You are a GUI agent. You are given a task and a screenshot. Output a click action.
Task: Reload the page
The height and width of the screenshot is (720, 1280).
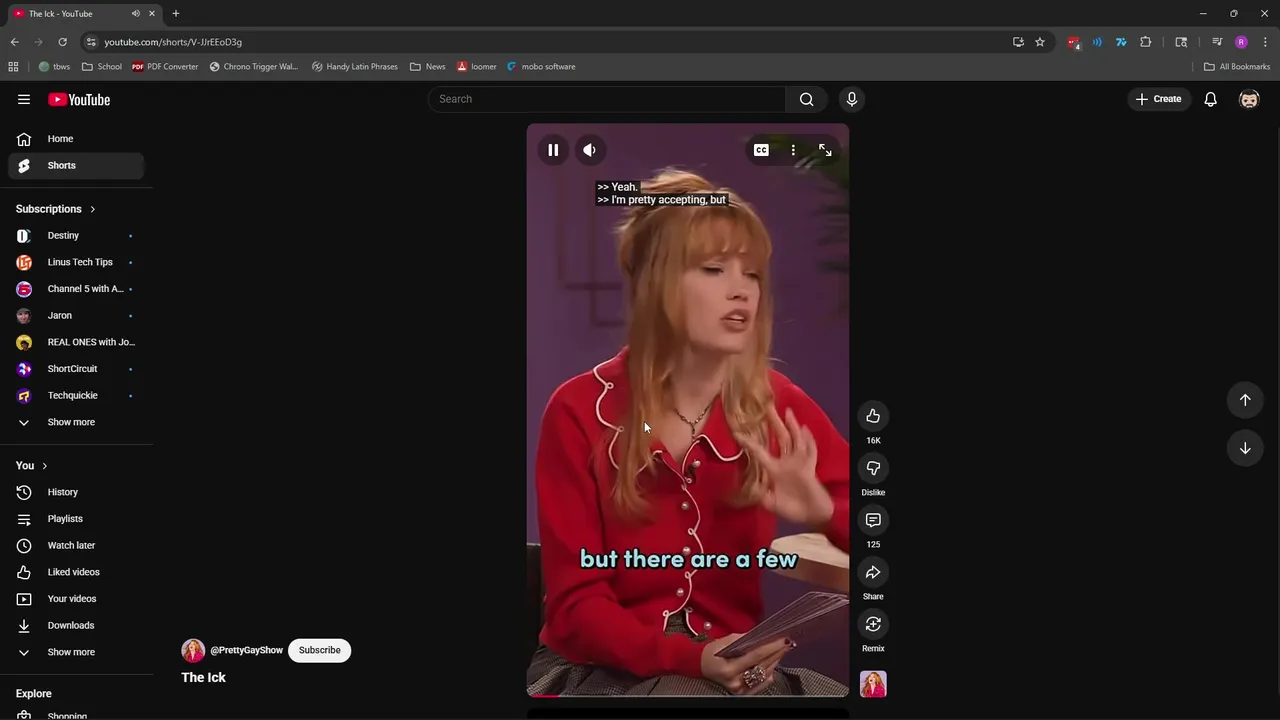point(62,42)
